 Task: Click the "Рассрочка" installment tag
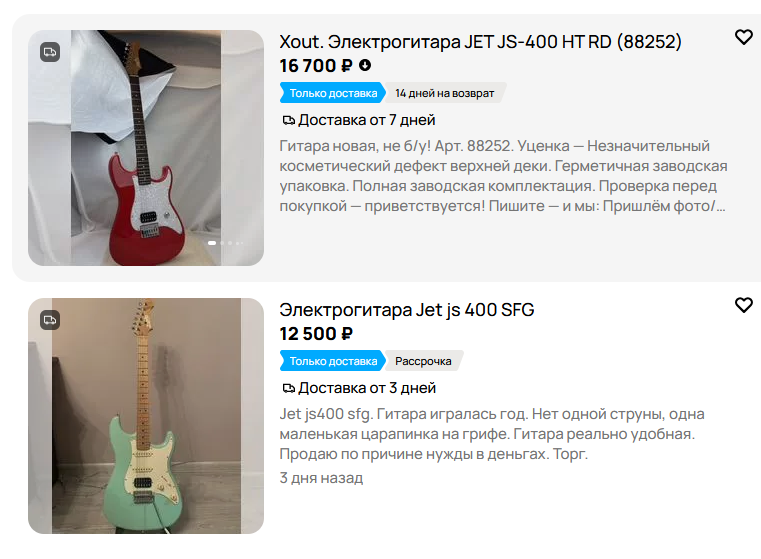(x=423, y=361)
